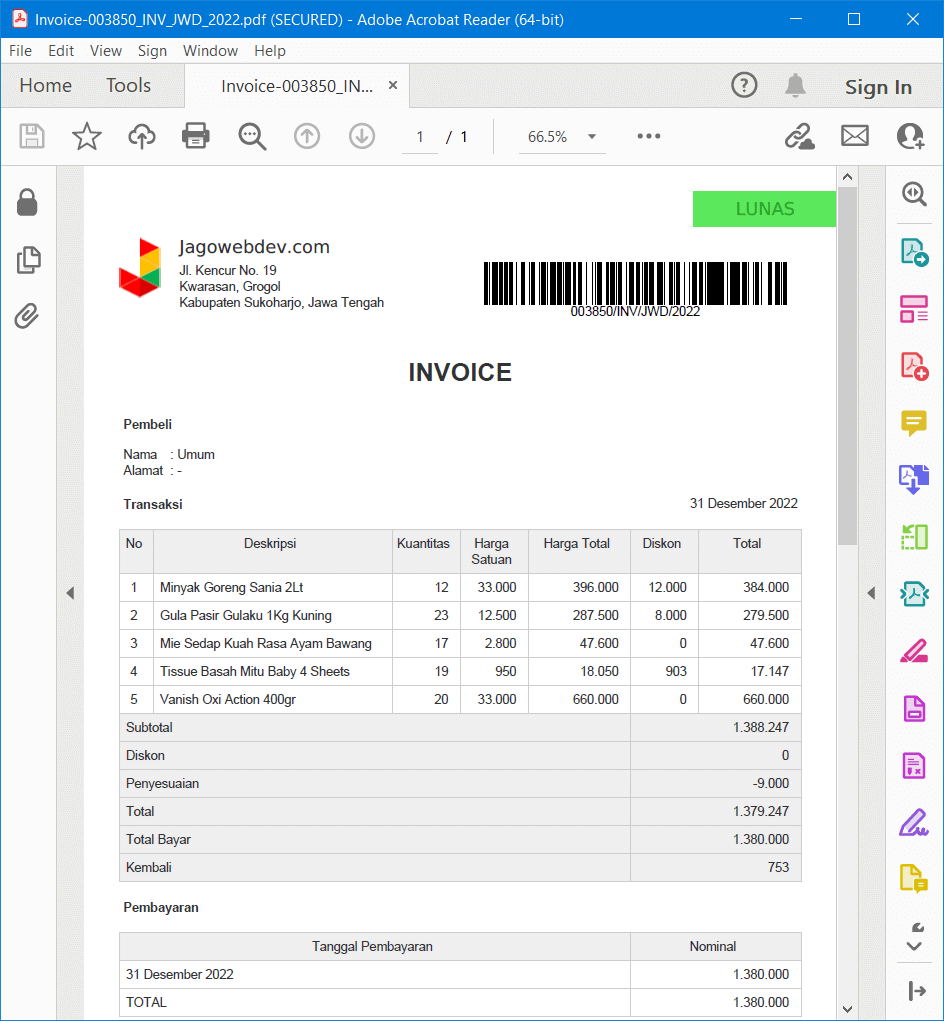Viewport: 944px width, 1021px height.
Task: Send the file by email envelope icon
Action: 855,137
